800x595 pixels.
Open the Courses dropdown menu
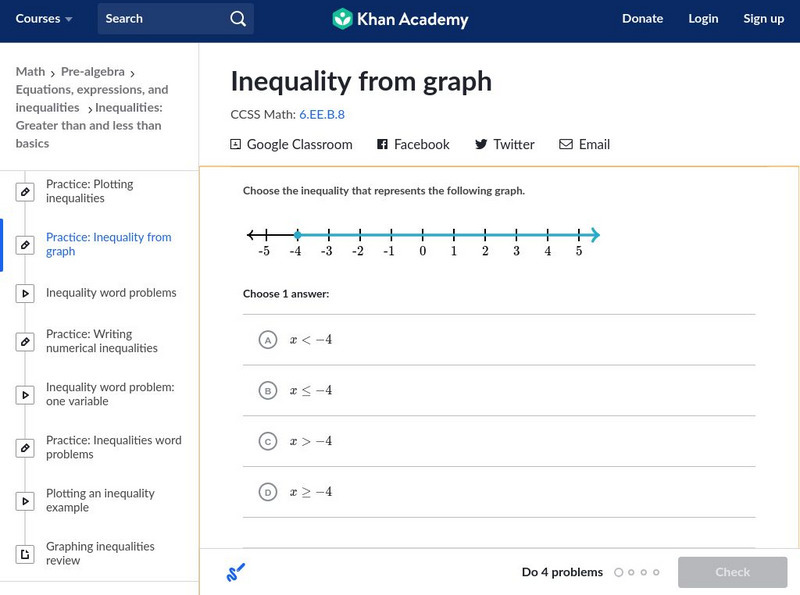coord(44,19)
